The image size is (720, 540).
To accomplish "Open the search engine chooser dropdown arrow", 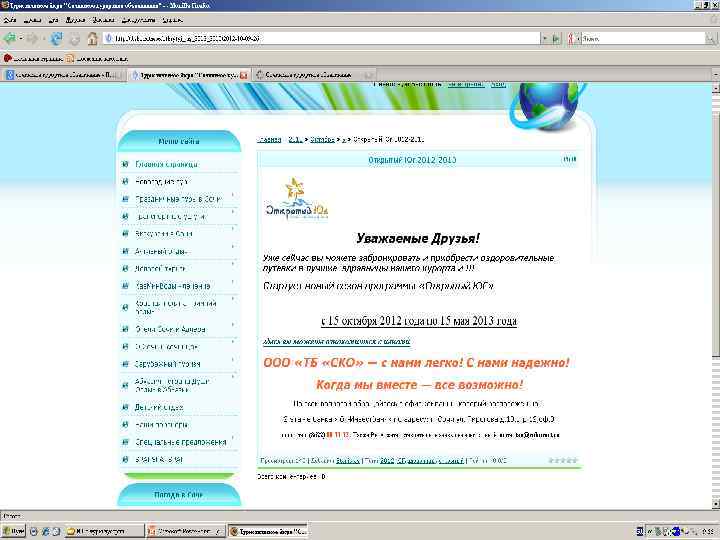I will click(x=578, y=39).
